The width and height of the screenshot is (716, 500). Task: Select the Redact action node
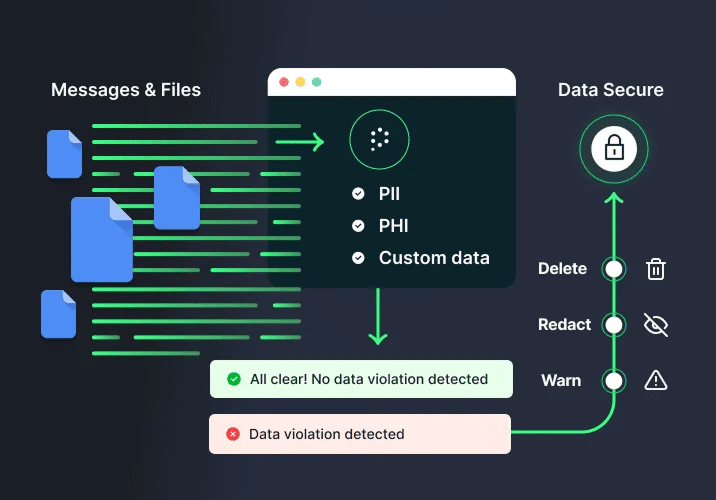(x=614, y=325)
